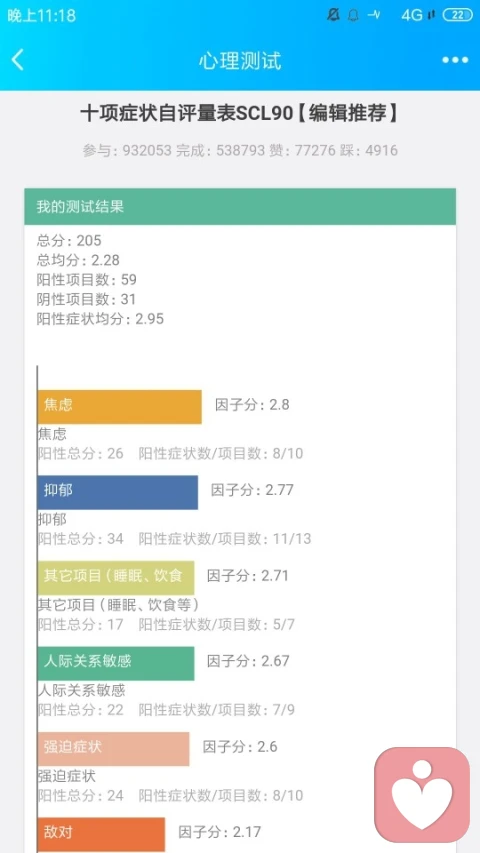Tap the alarm bell status icon

pos(353,15)
